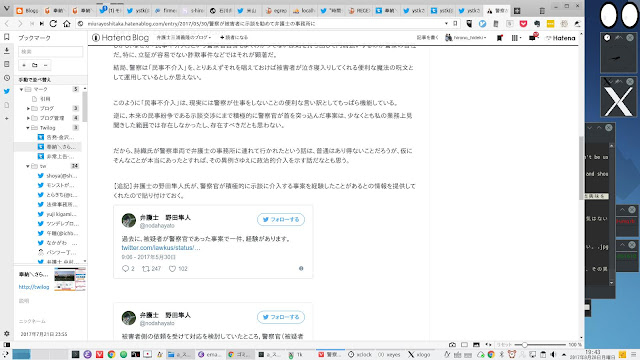This screenshot has width=640, height=360.
Task: Collapse the マーク bookmark folder
Action: (x=22, y=89)
